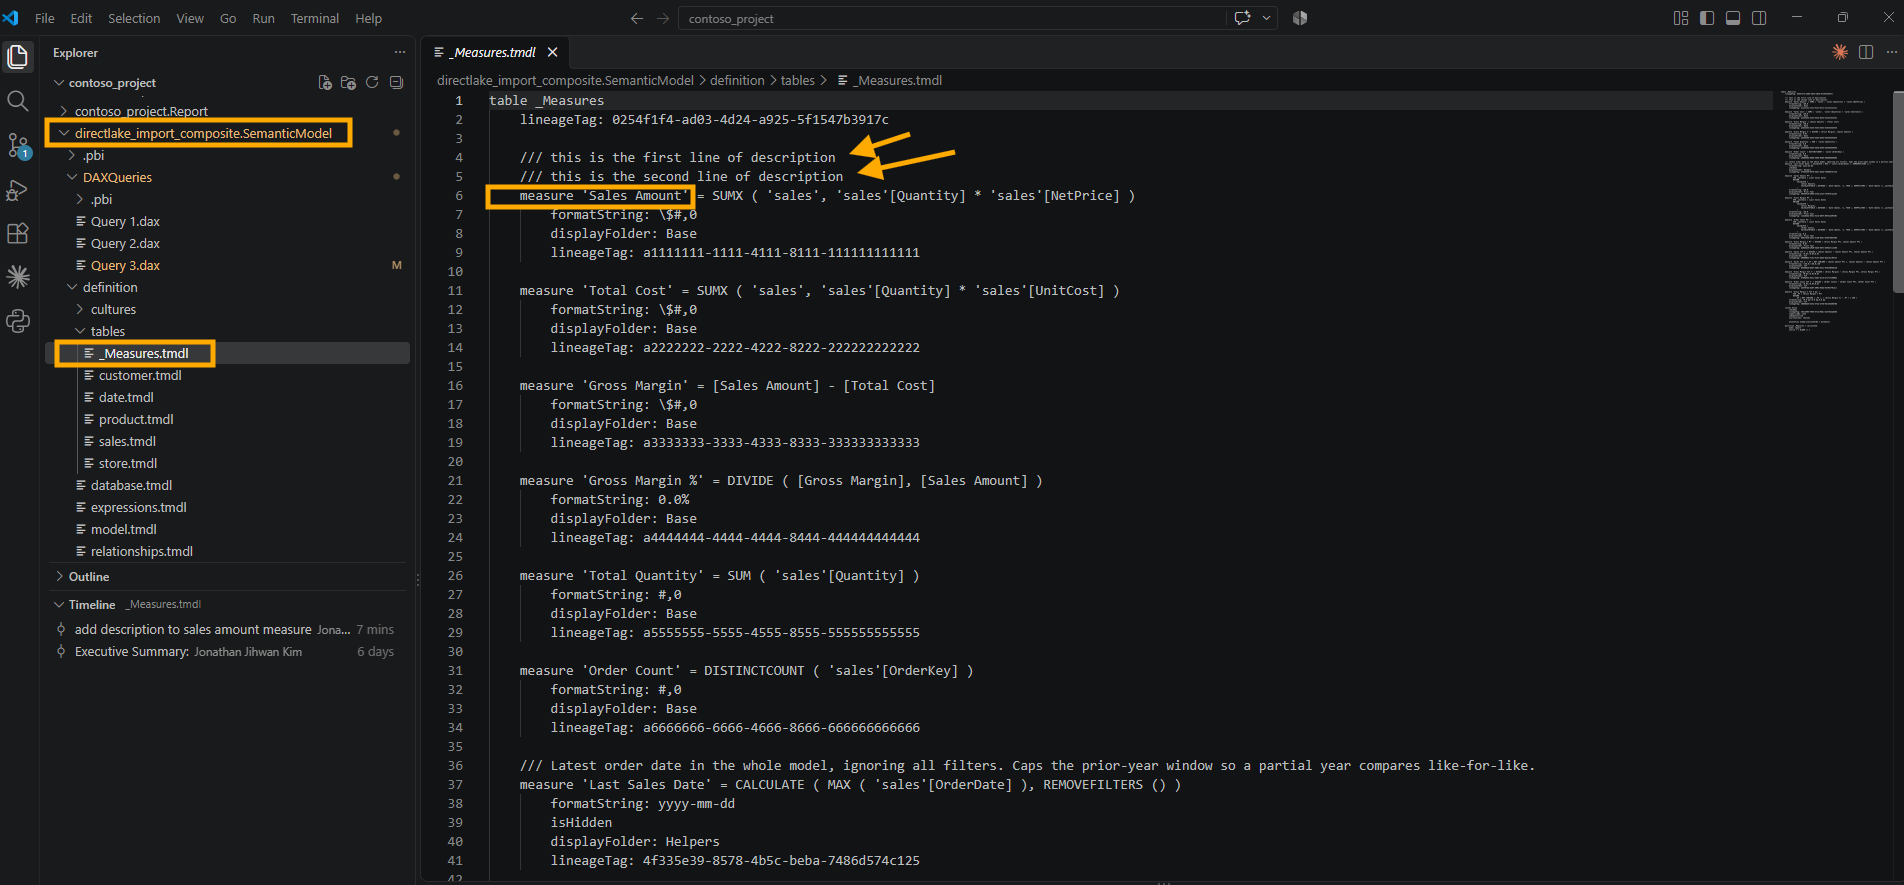Expand contoso_project.Report folder
Screen dimensions: 1904x885
tap(65, 111)
